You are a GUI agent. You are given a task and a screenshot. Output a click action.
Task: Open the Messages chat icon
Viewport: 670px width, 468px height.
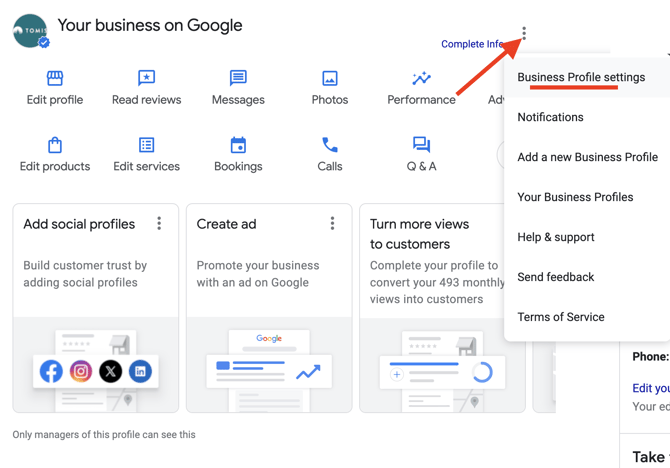pyautogui.click(x=238, y=78)
